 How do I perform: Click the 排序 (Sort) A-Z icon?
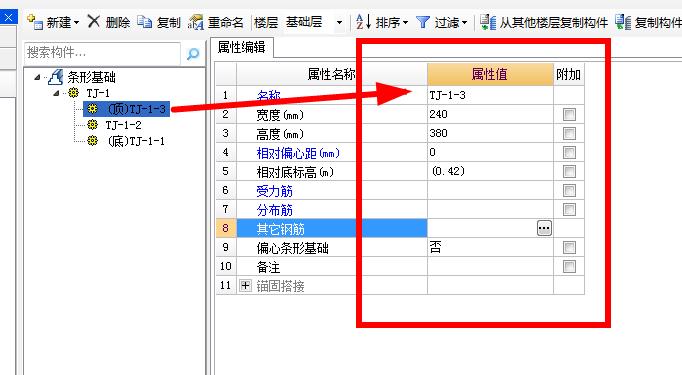coord(363,21)
